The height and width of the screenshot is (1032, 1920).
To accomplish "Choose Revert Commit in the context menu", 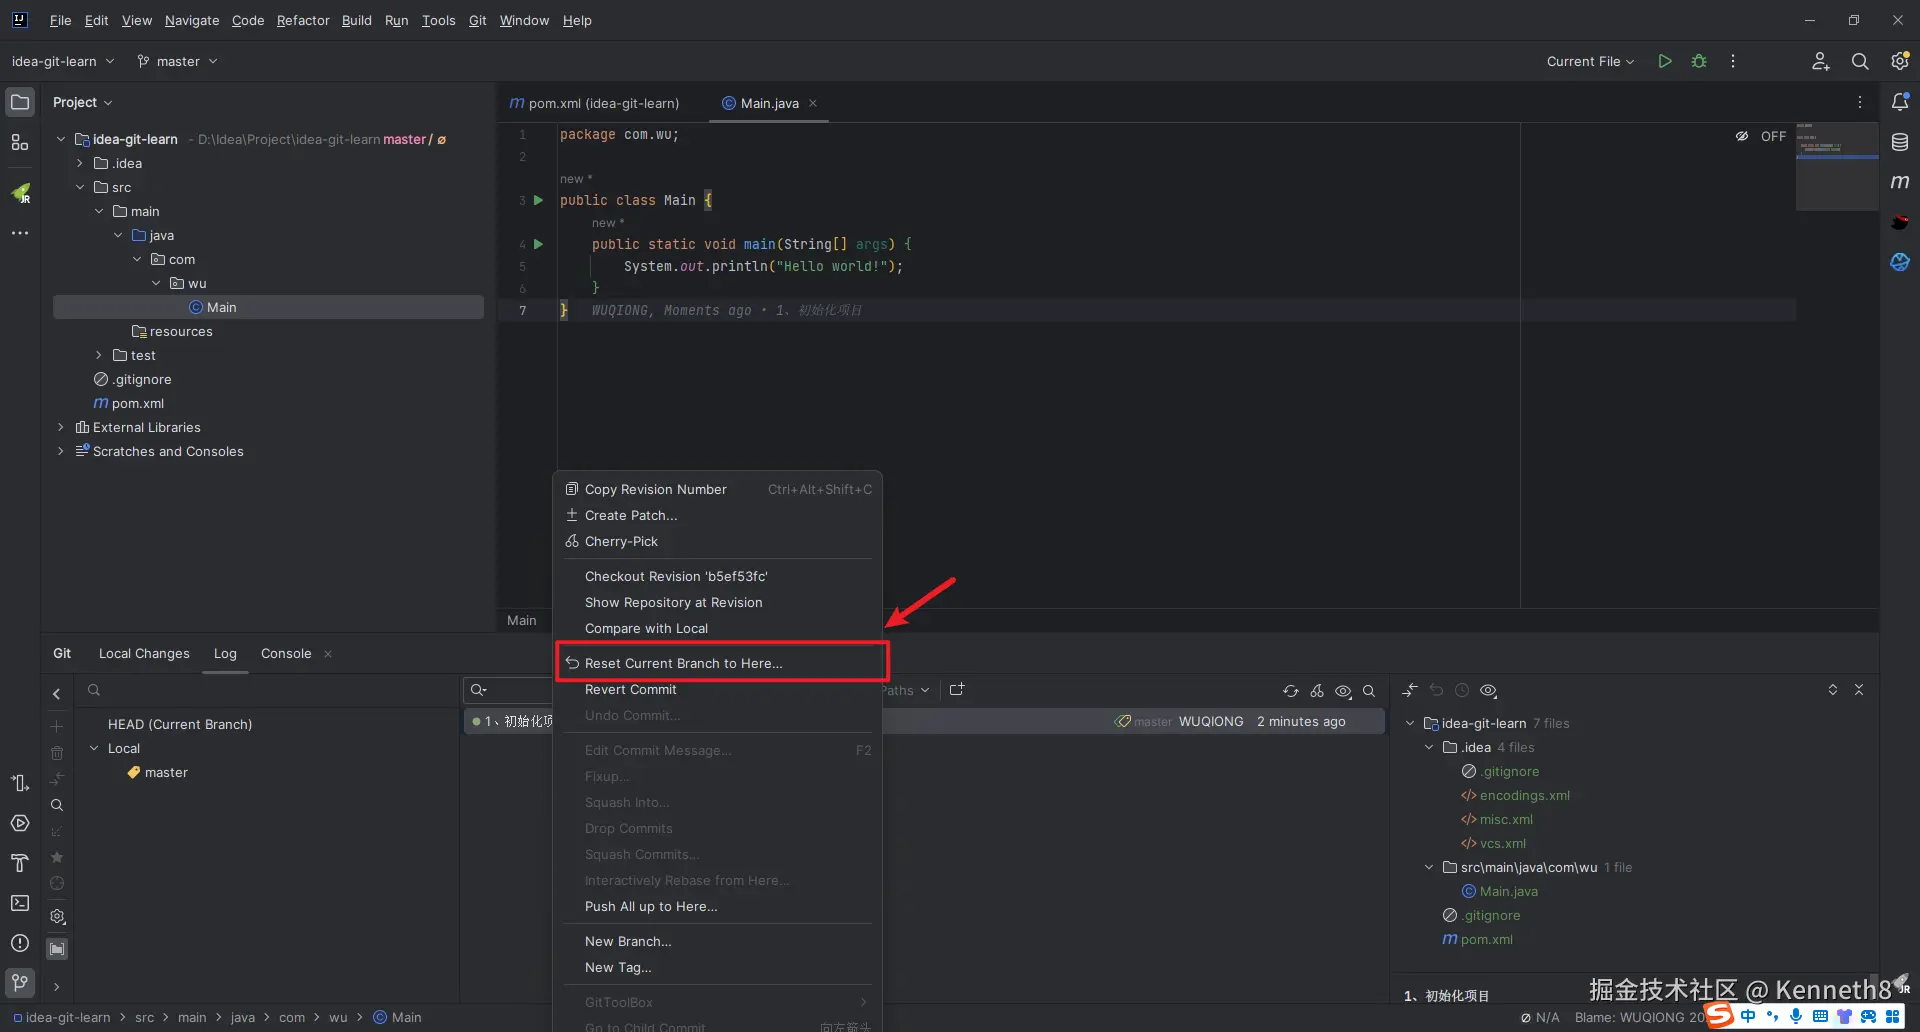I will tap(718, 689).
